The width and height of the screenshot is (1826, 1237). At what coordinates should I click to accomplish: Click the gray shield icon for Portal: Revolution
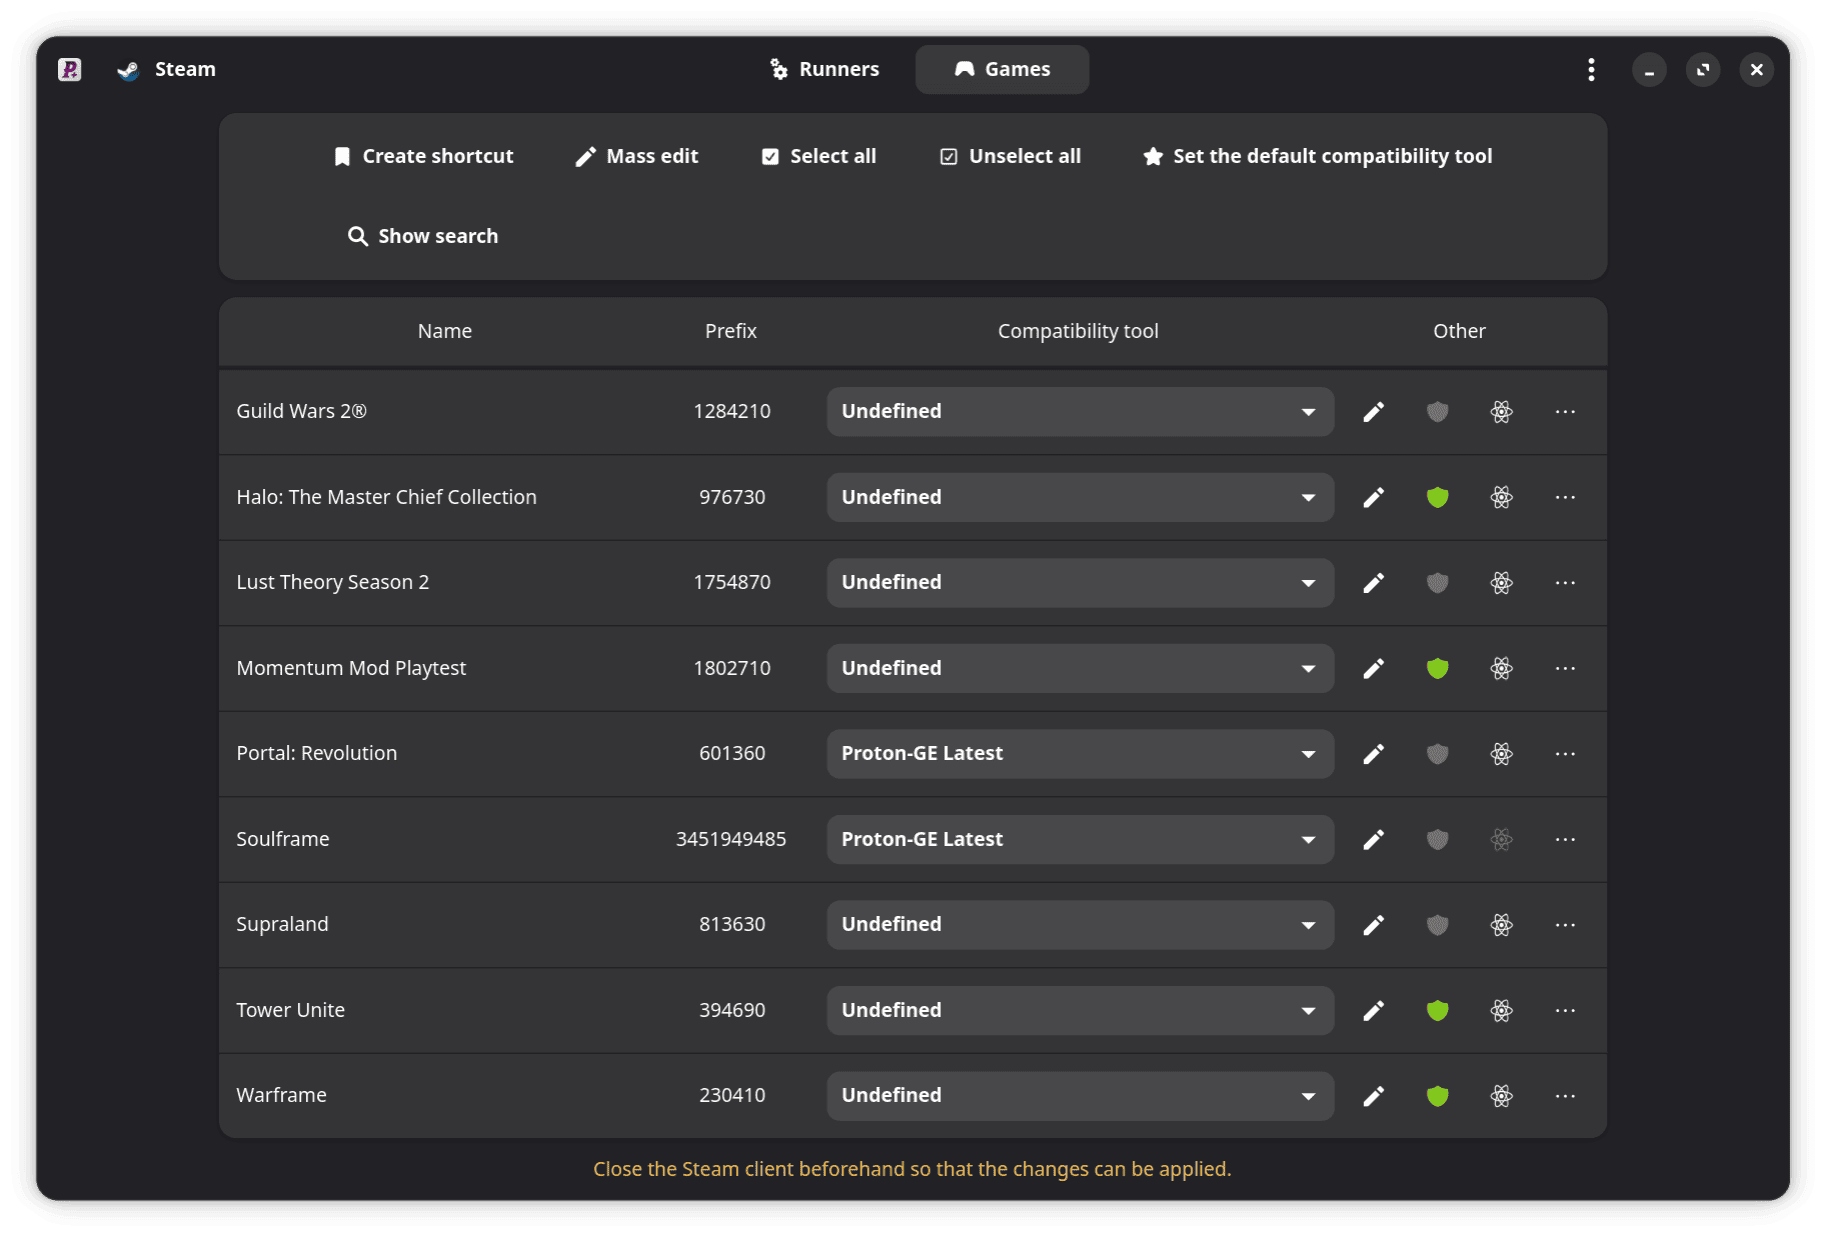[1437, 754]
